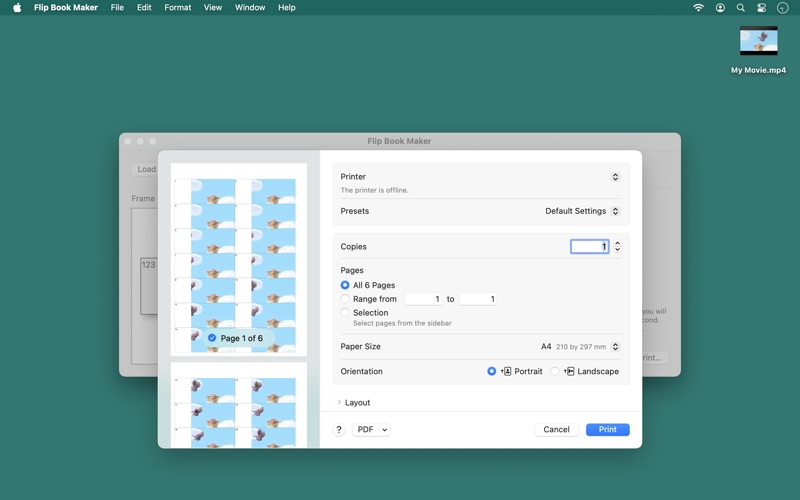
Task: Open the File menu
Action: pos(117,8)
